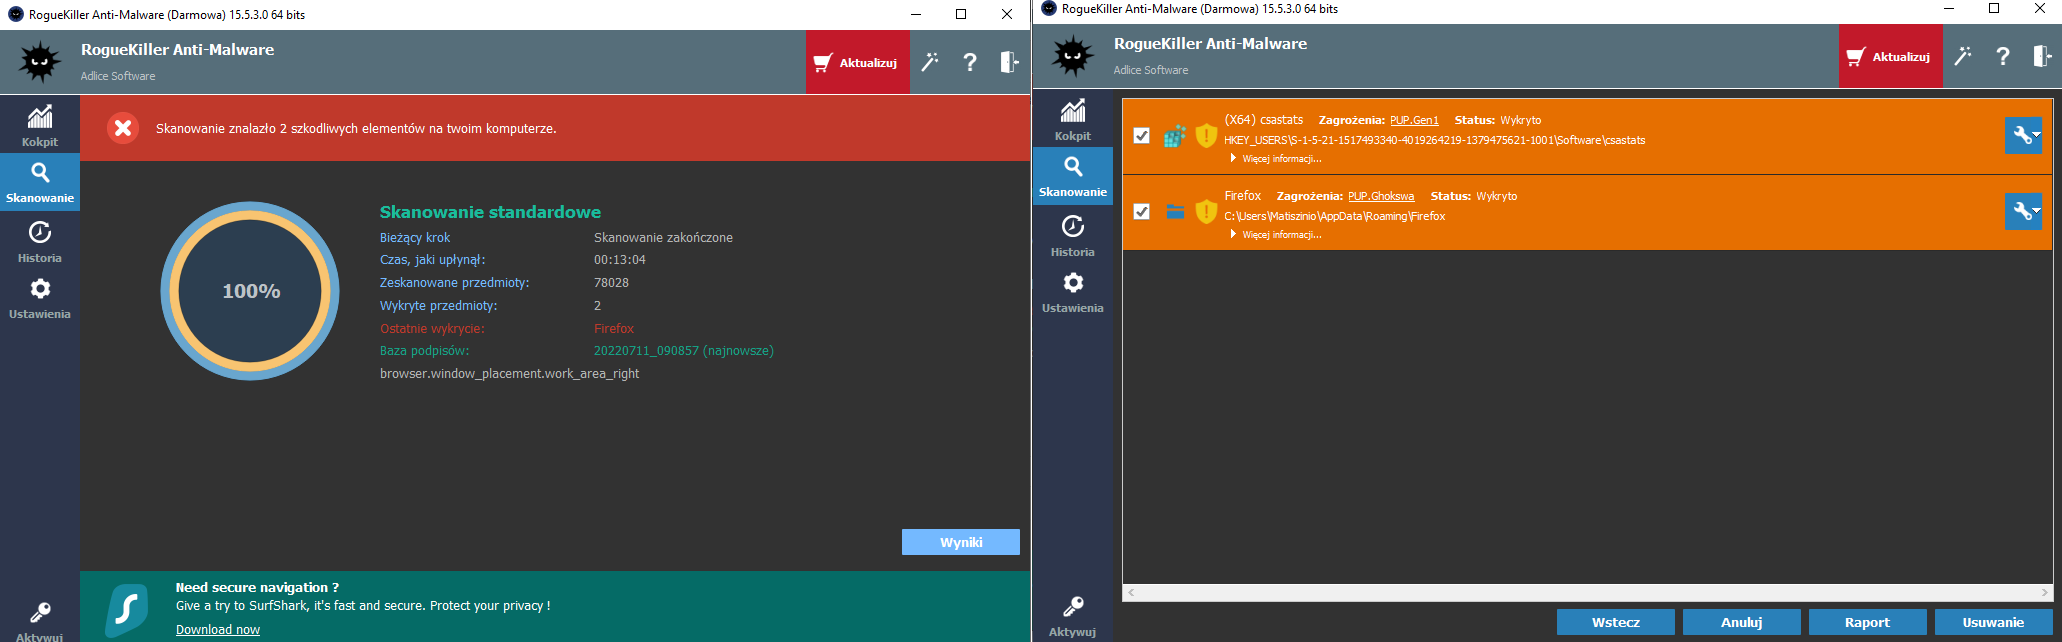
Task: Click horizontal scrollbar right arrow in results
Action: click(x=2045, y=593)
